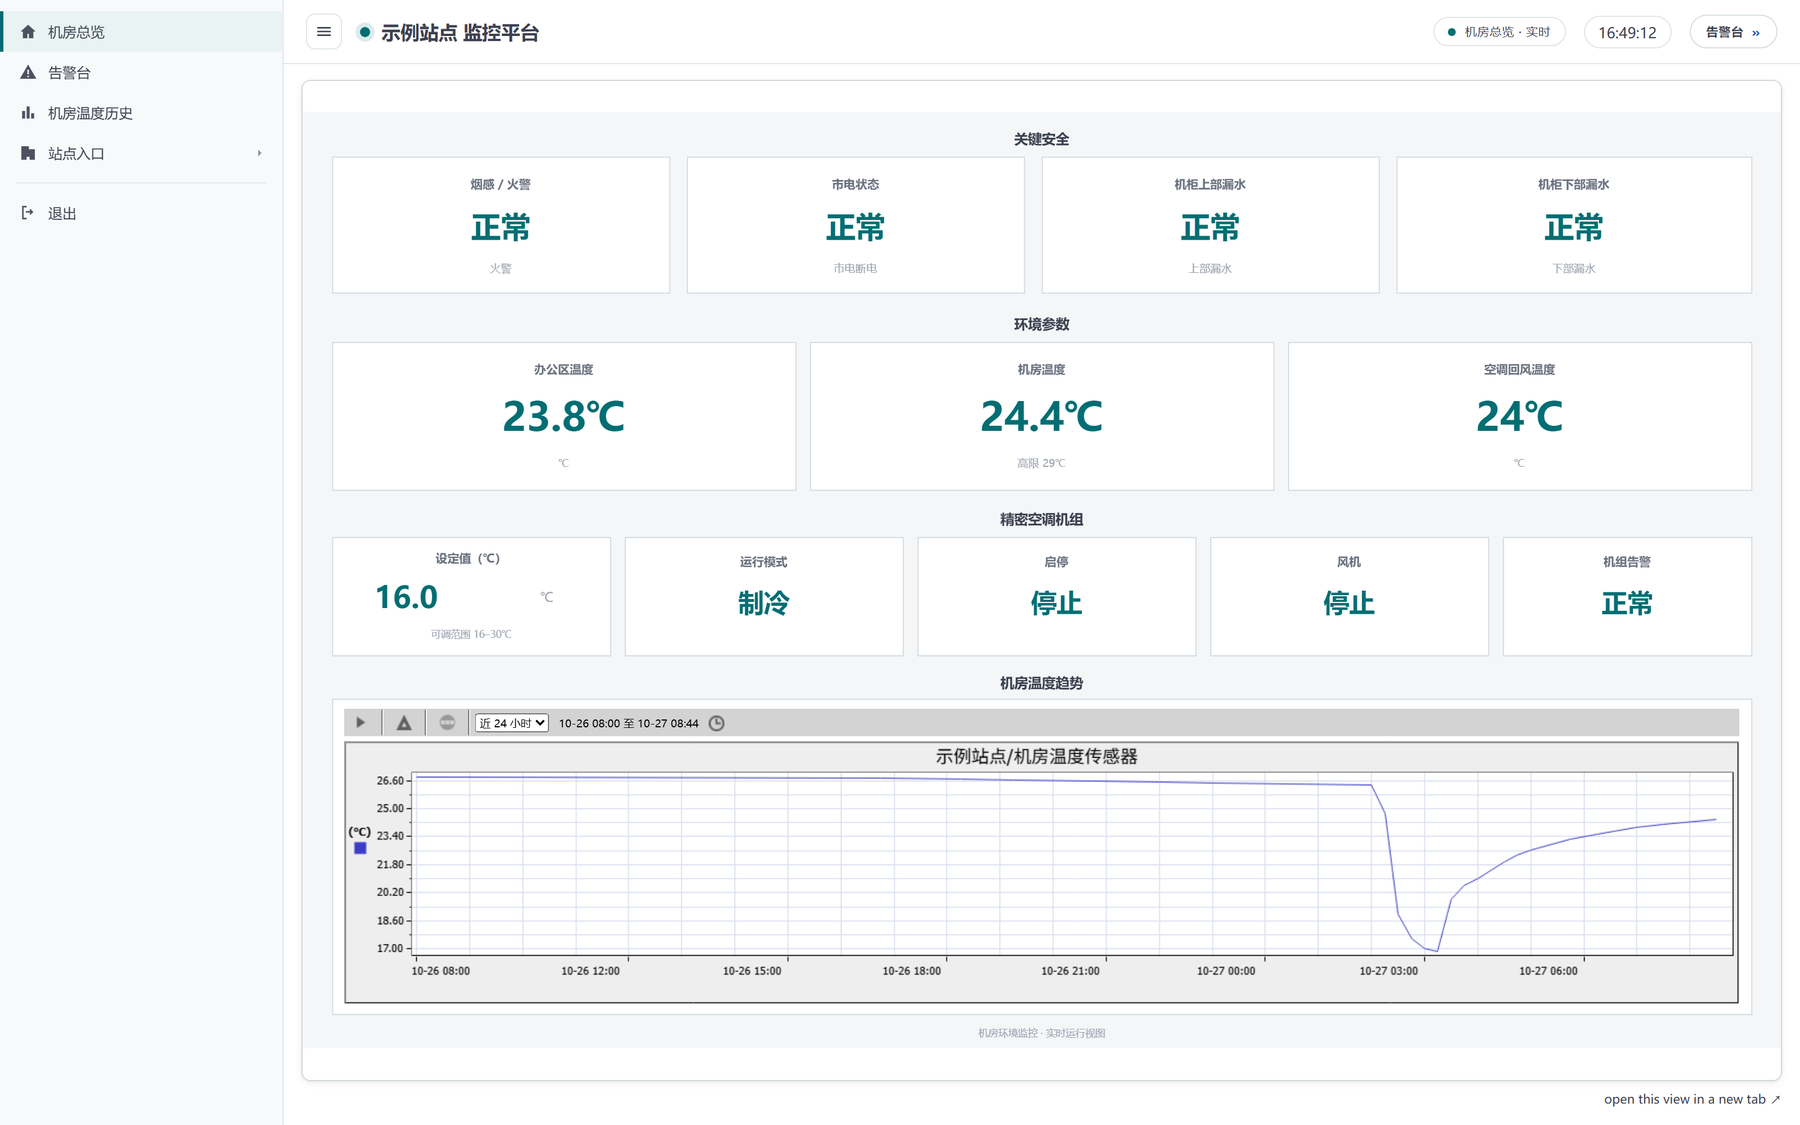1800x1125 pixels.
Task: Click the 可调范围 16–30℃ hint text
Action: [471, 634]
